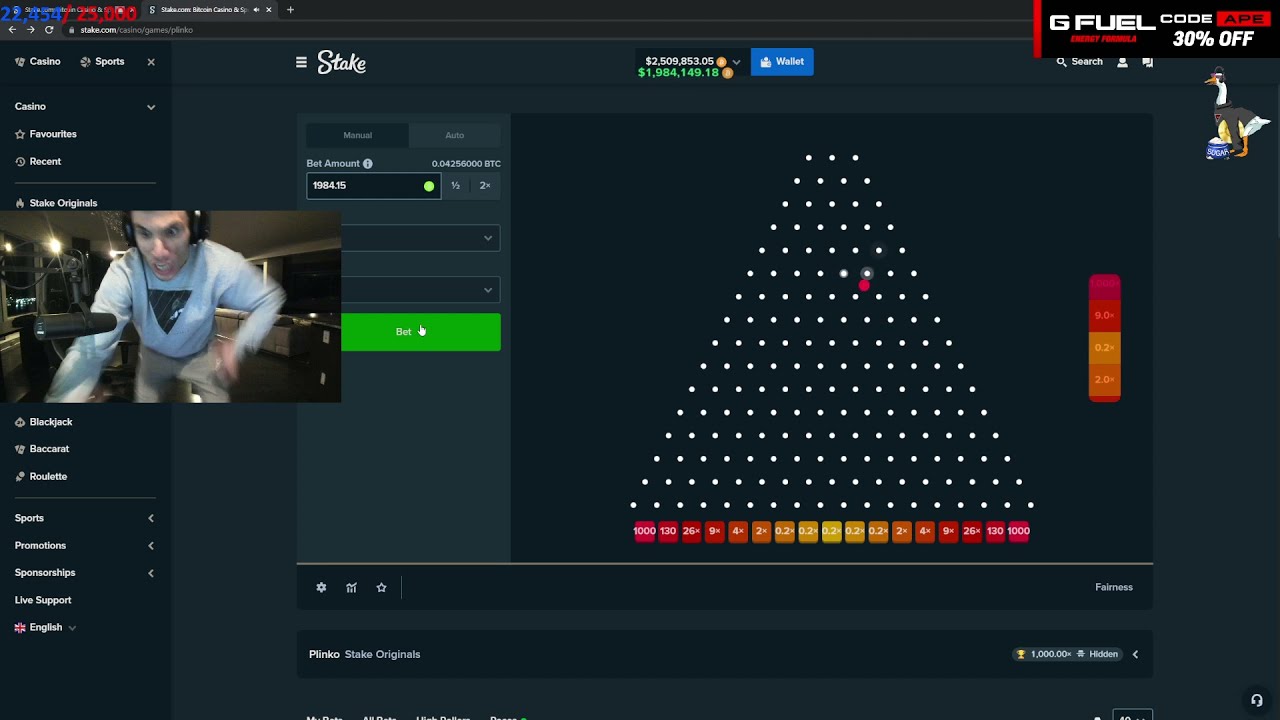Click the 9.0× entry in result history
Screen dimensions: 1280x720
[1104, 316]
